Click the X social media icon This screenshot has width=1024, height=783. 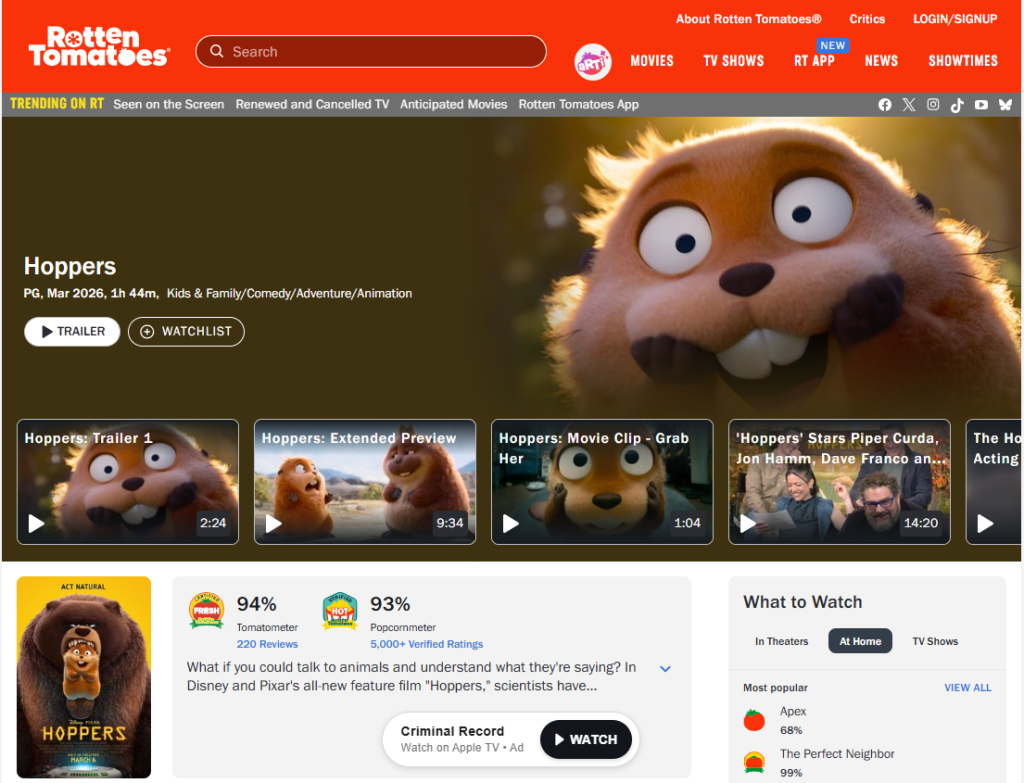coord(909,105)
